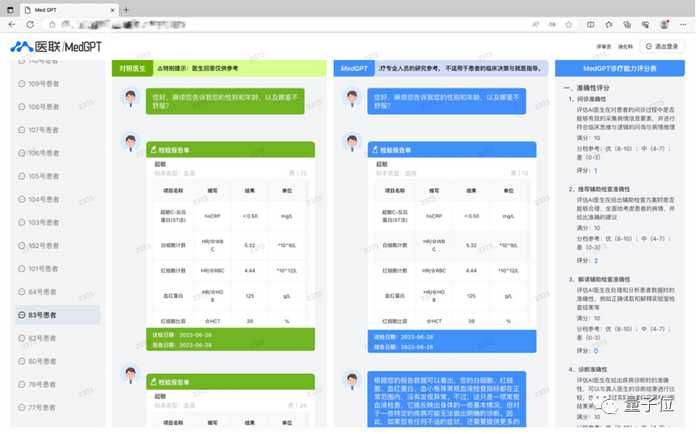Select patient 109号患者 in the sidebar
696x434 pixels.
tap(39, 84)
